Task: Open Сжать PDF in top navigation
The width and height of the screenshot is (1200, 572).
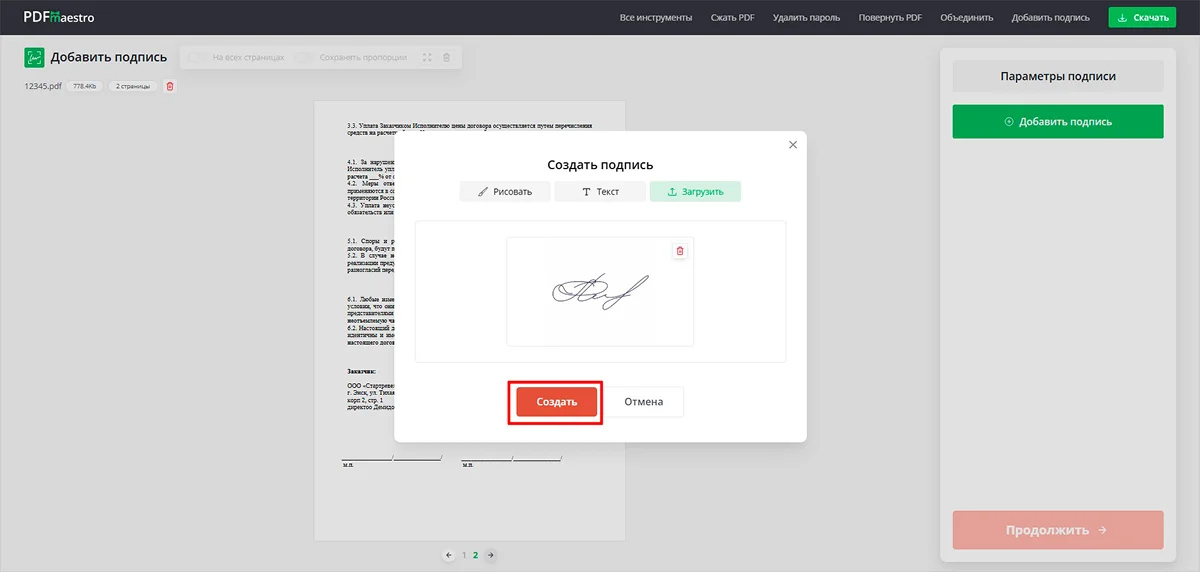Action: [732, 17]
